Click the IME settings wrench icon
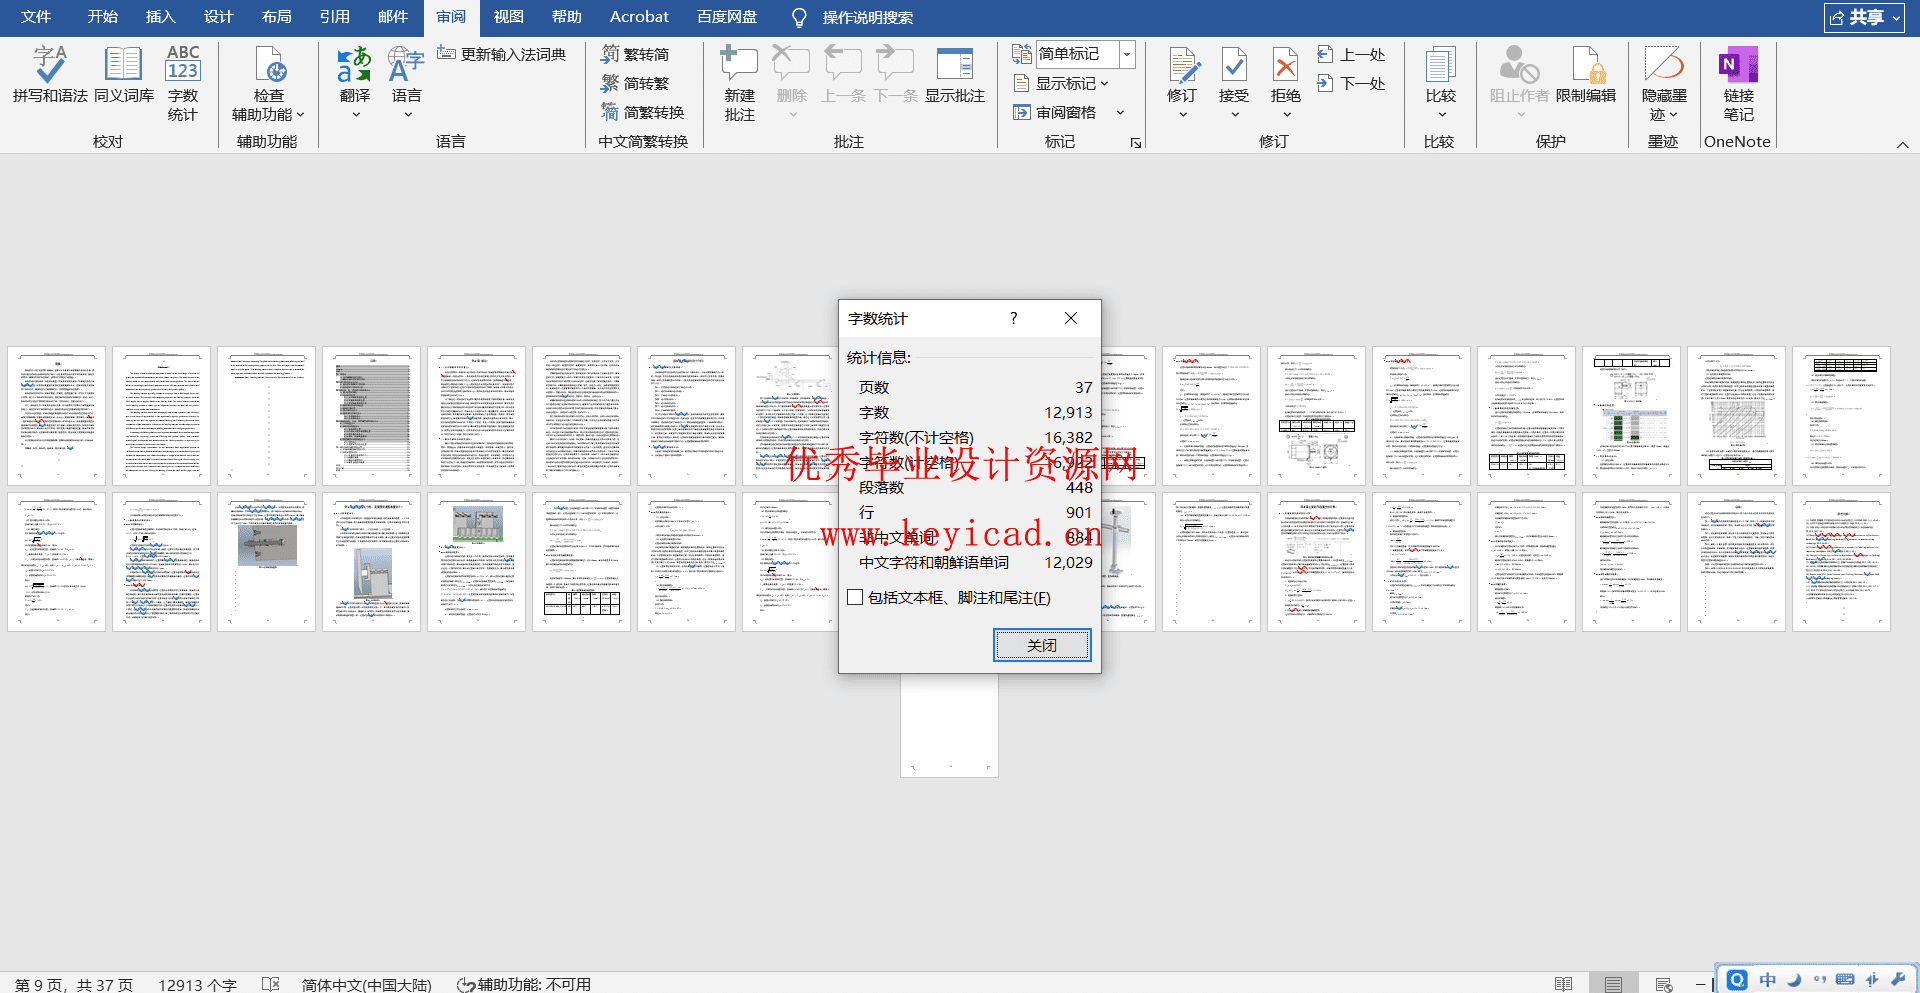The width and height of the screenshot is (1920, 993). click(x=1898, y=980)
